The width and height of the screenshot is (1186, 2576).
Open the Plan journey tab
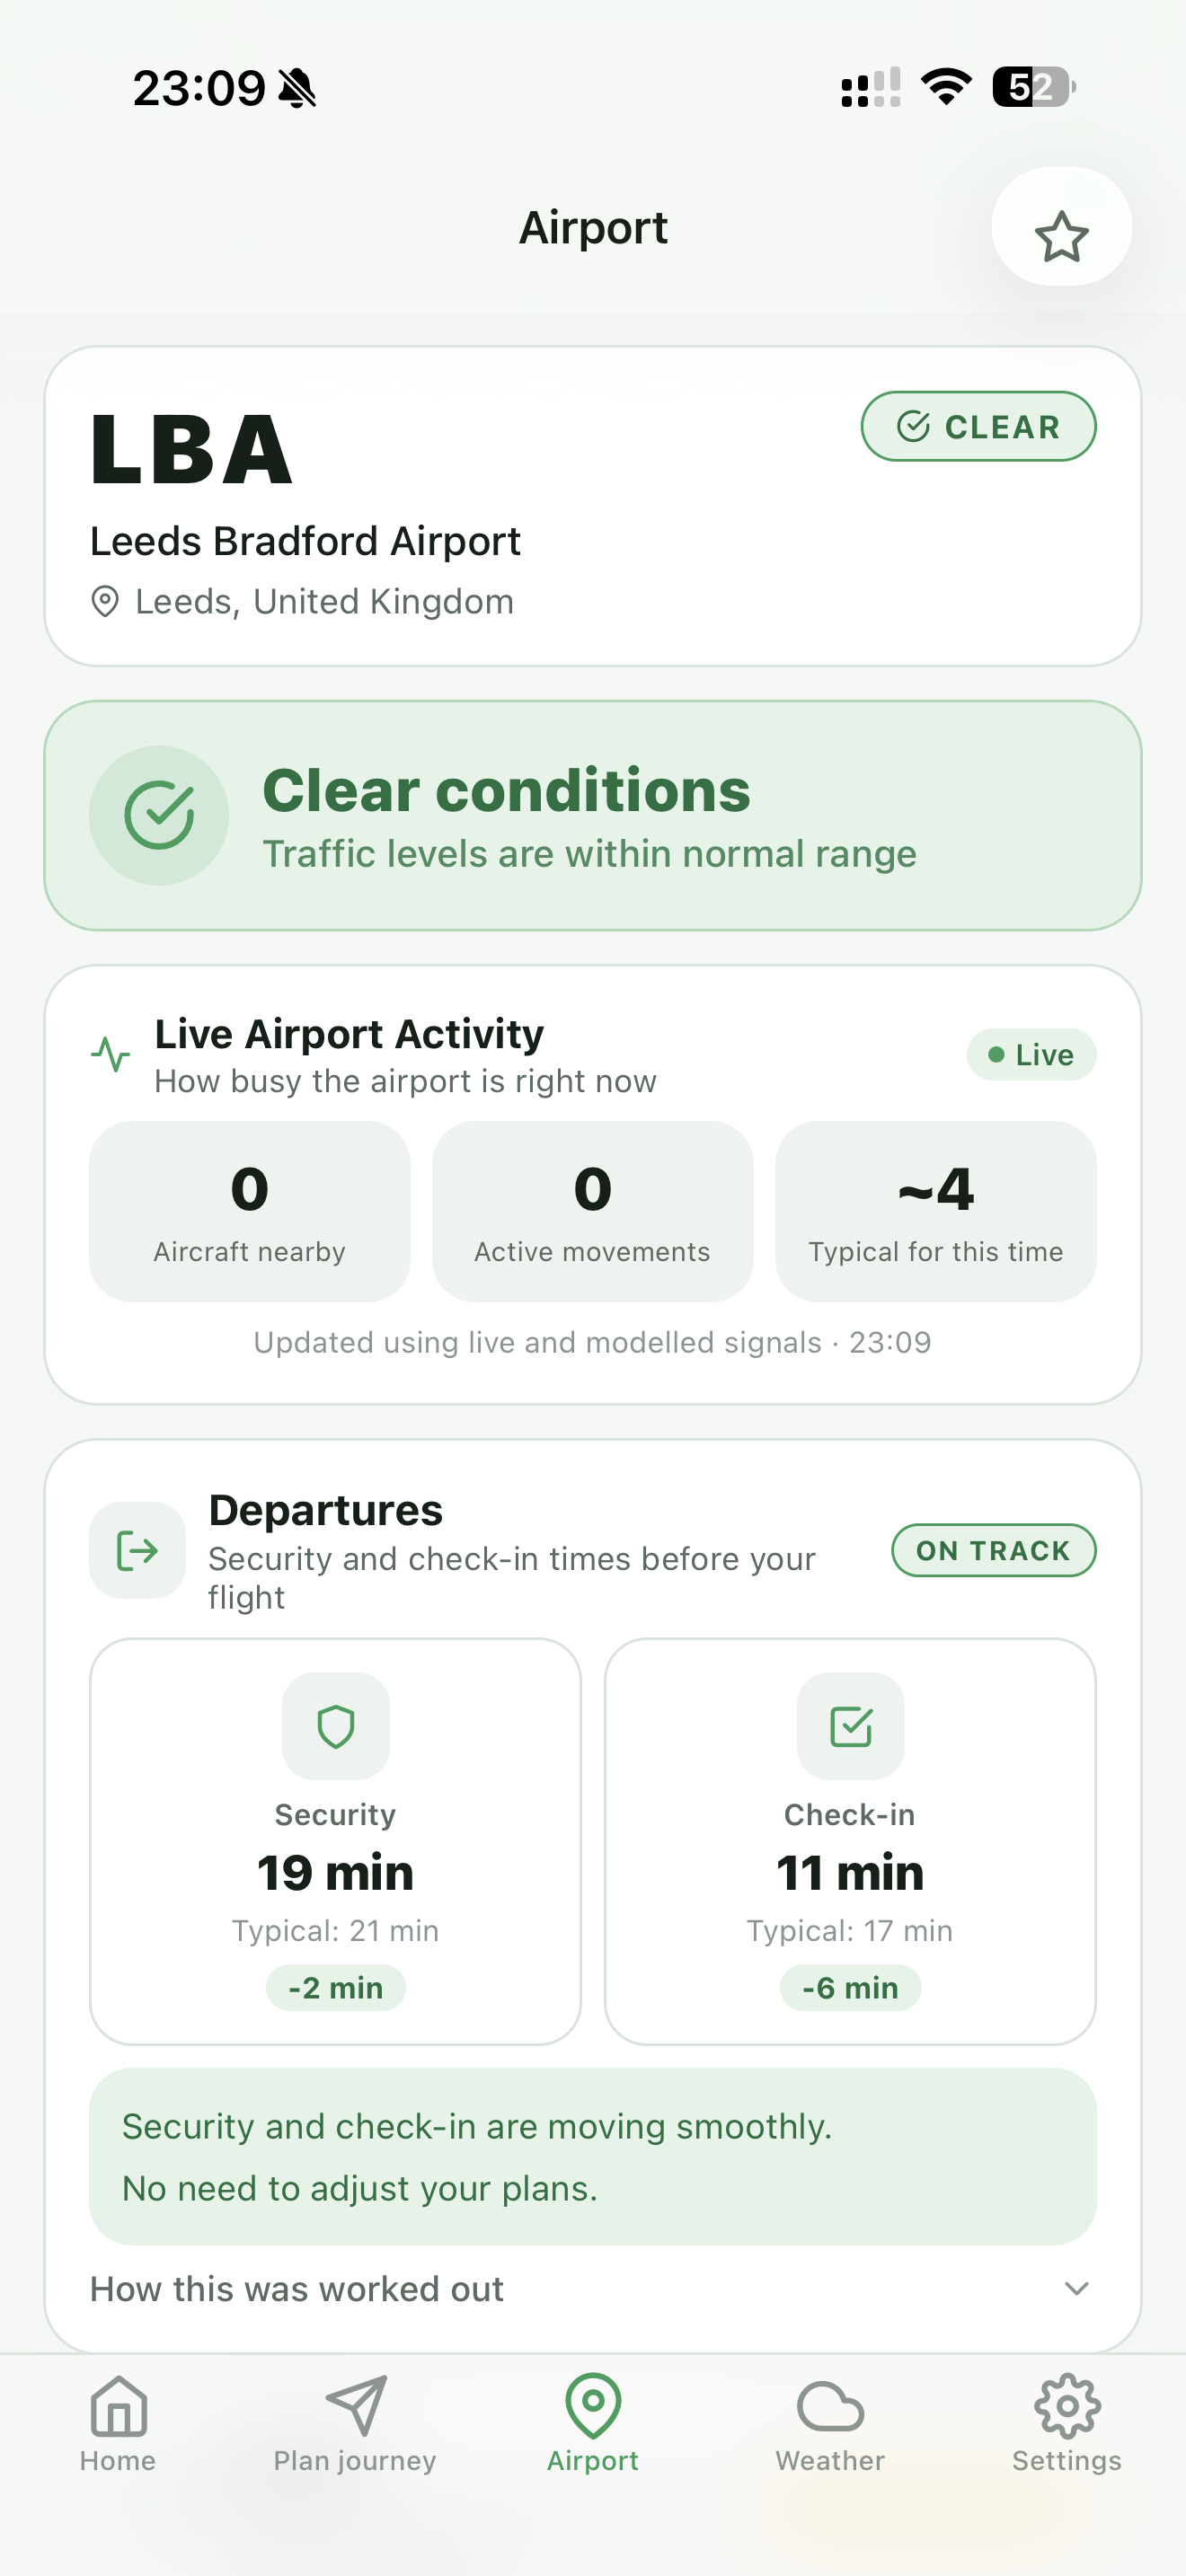point(355,2424)
